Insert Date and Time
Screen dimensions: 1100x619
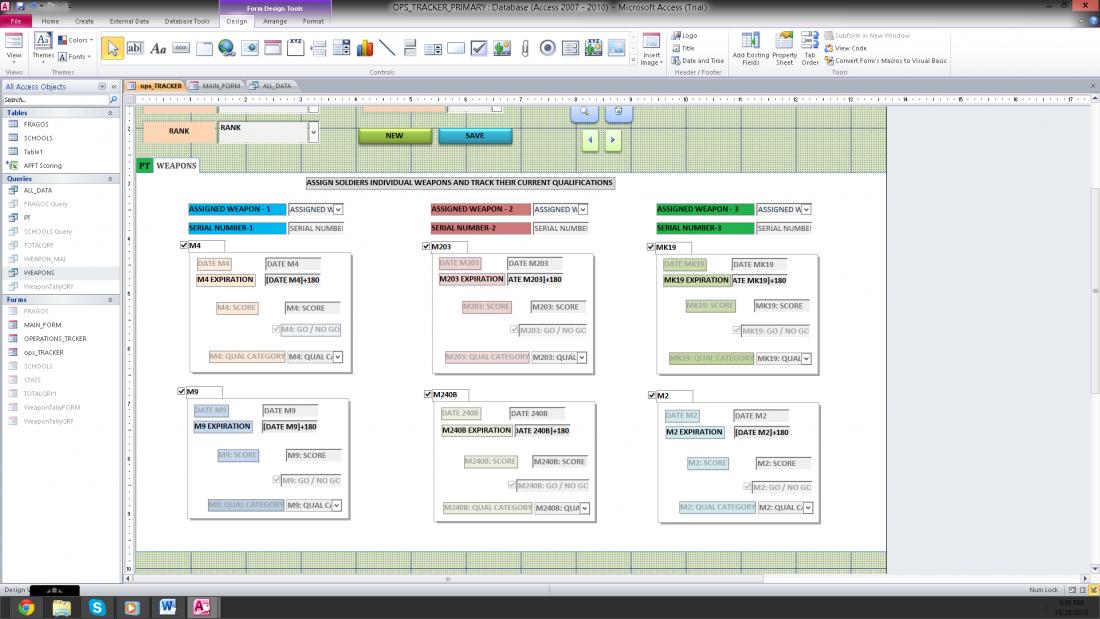pyautogui.click(x=697, y=60)
